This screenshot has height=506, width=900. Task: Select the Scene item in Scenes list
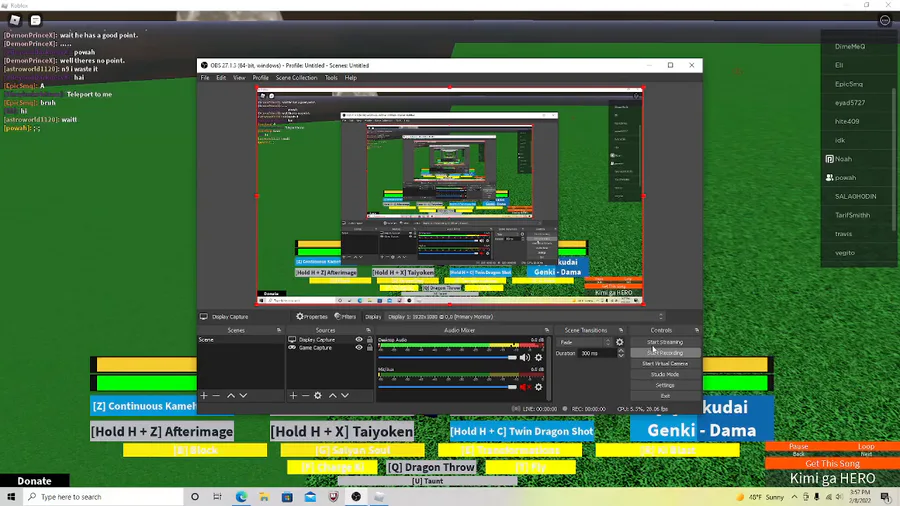240,340
